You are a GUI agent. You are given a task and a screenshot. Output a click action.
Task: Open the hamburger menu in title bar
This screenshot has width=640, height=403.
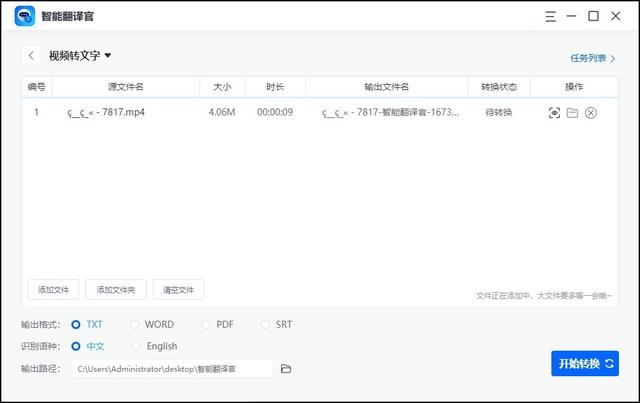[x=550, y=16]
